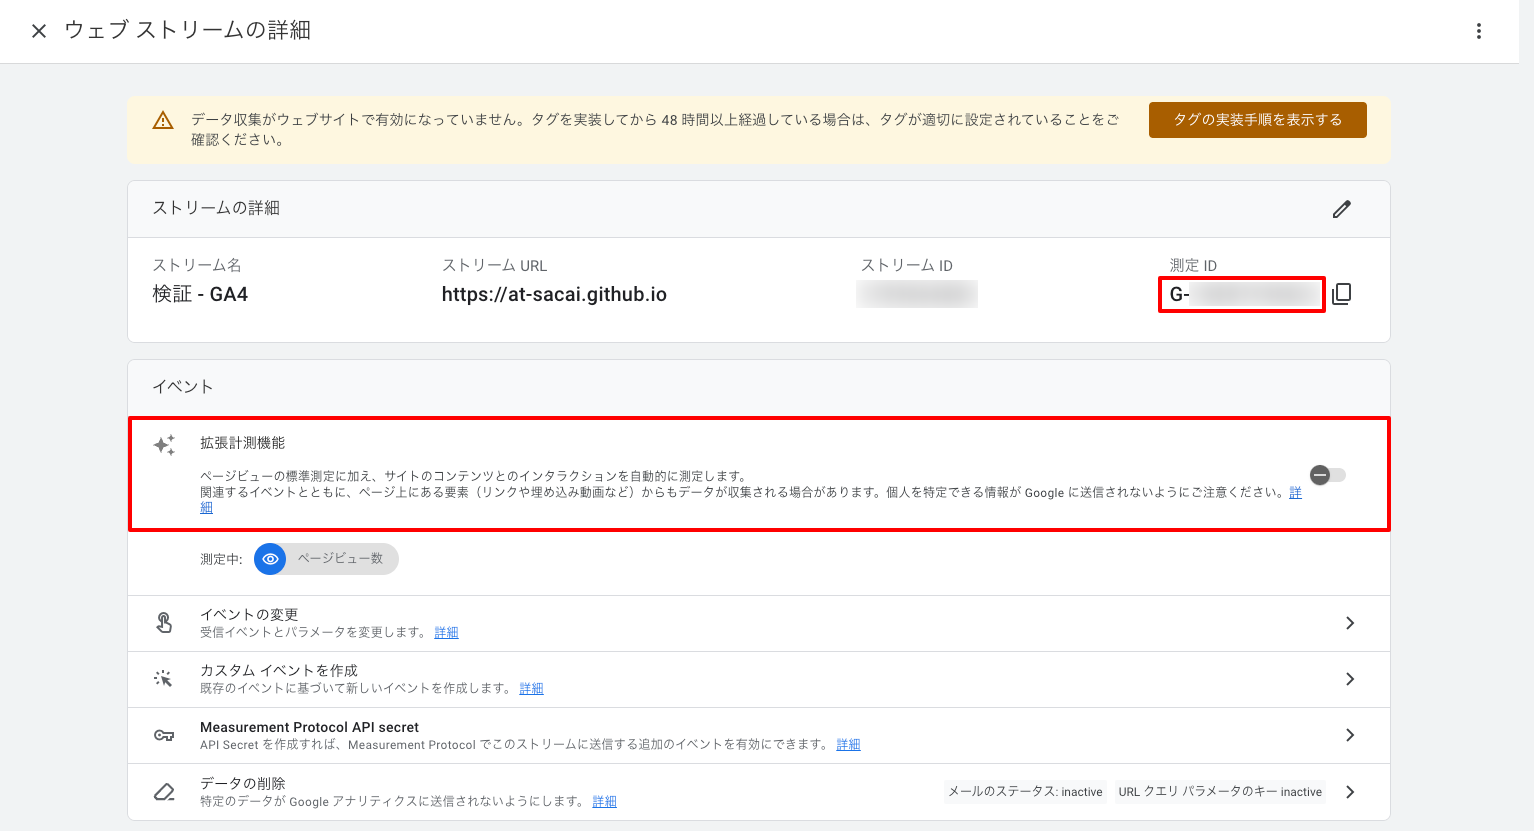Click タグの実装手順を表示する button
The width and height of the screenshot is (1534, 831).
click(x=1257, y=120)
